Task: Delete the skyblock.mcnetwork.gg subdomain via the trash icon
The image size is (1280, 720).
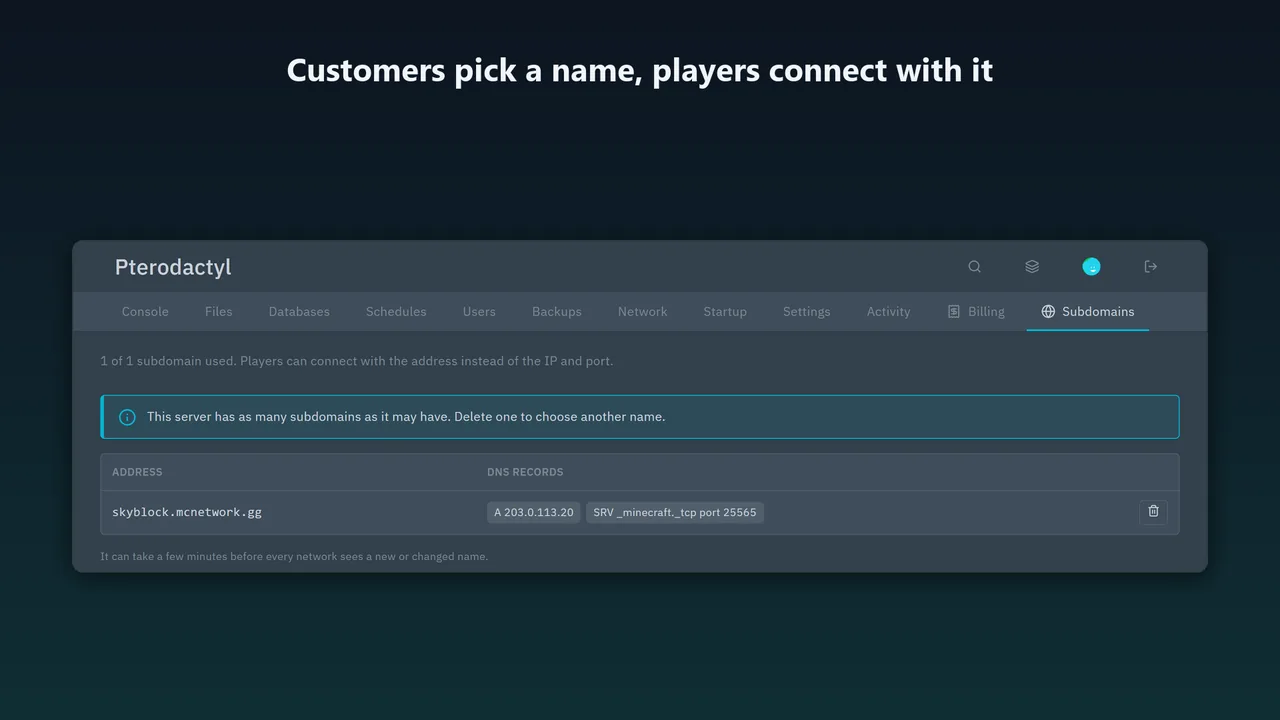Action: [1153, 512]
